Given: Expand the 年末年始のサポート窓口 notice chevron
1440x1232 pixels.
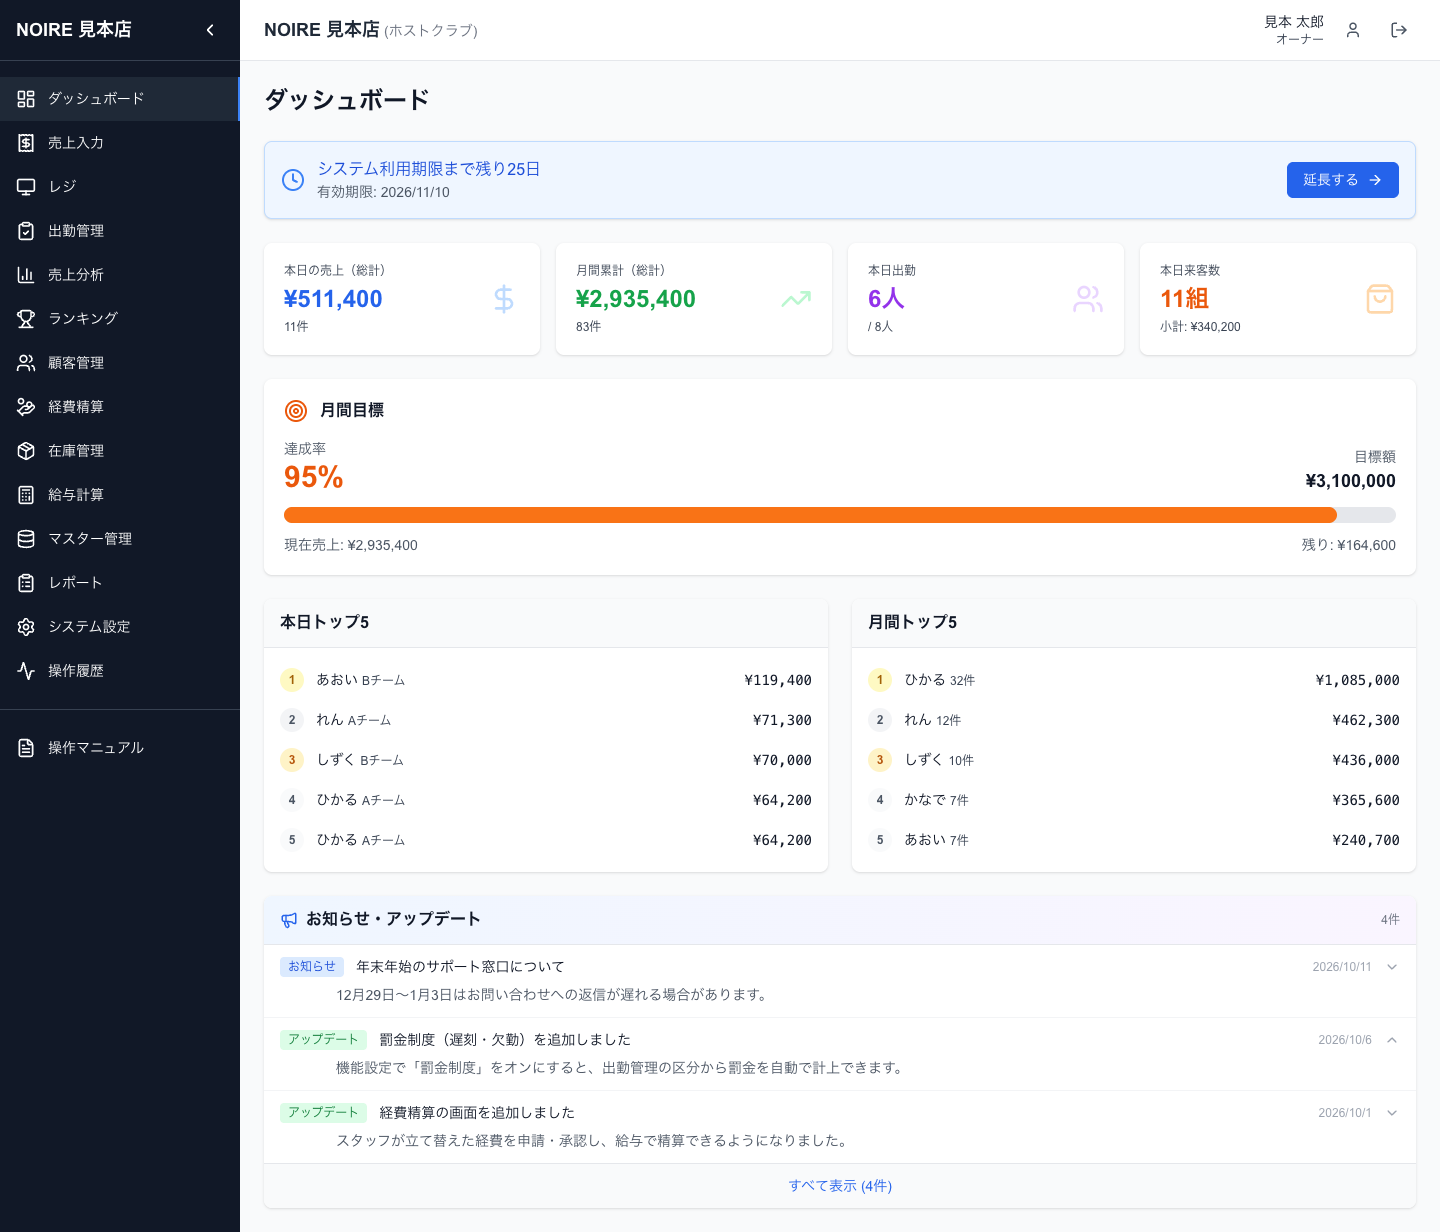Looking at the screenshot, I should click(x=1392, y=967).
